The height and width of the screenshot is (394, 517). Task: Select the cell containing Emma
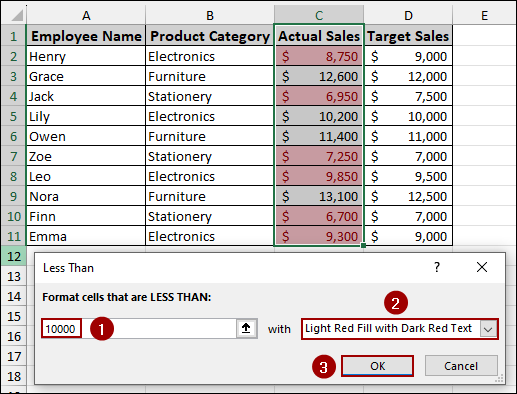[86, 236]
